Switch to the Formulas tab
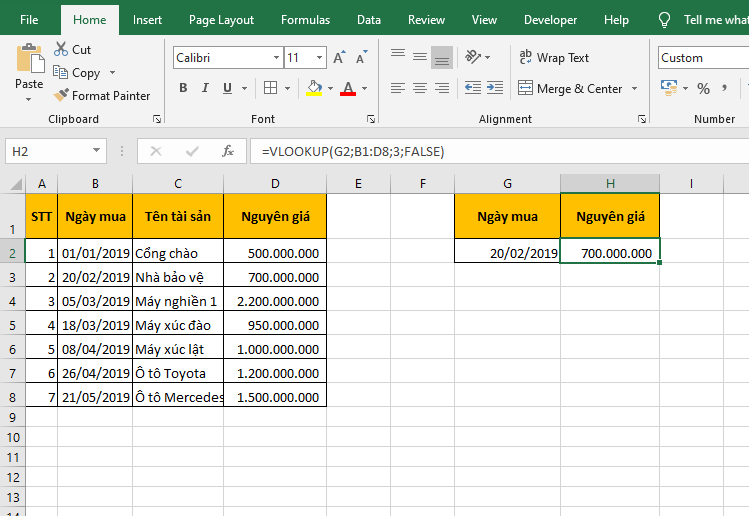Viewport: 749px width, 516px height. 305,20
